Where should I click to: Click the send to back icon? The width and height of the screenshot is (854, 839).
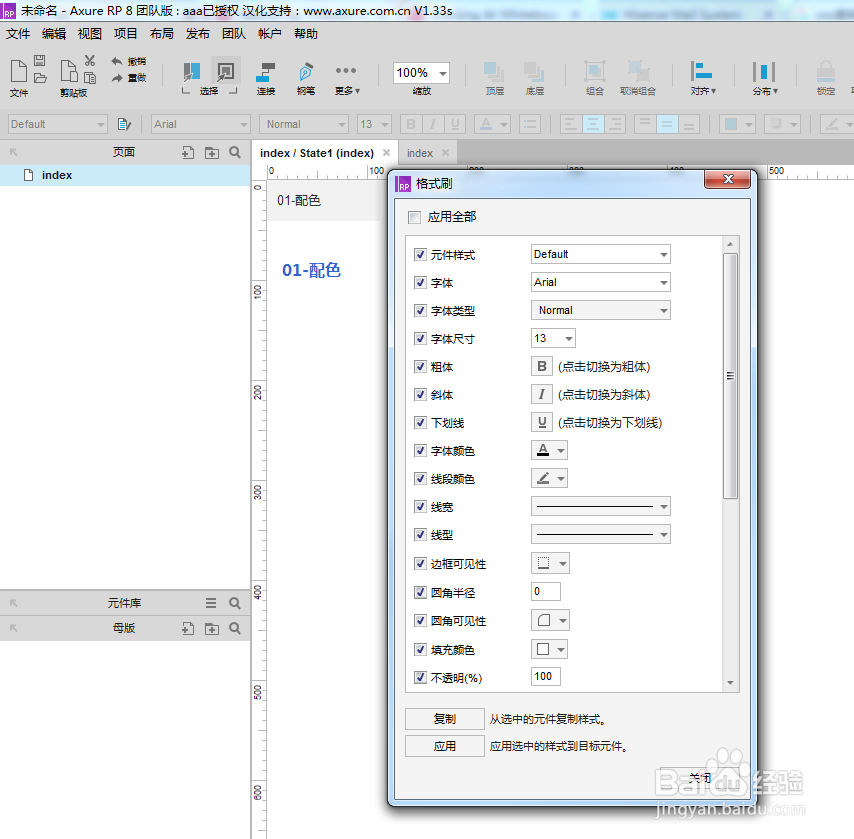(534, 71)
